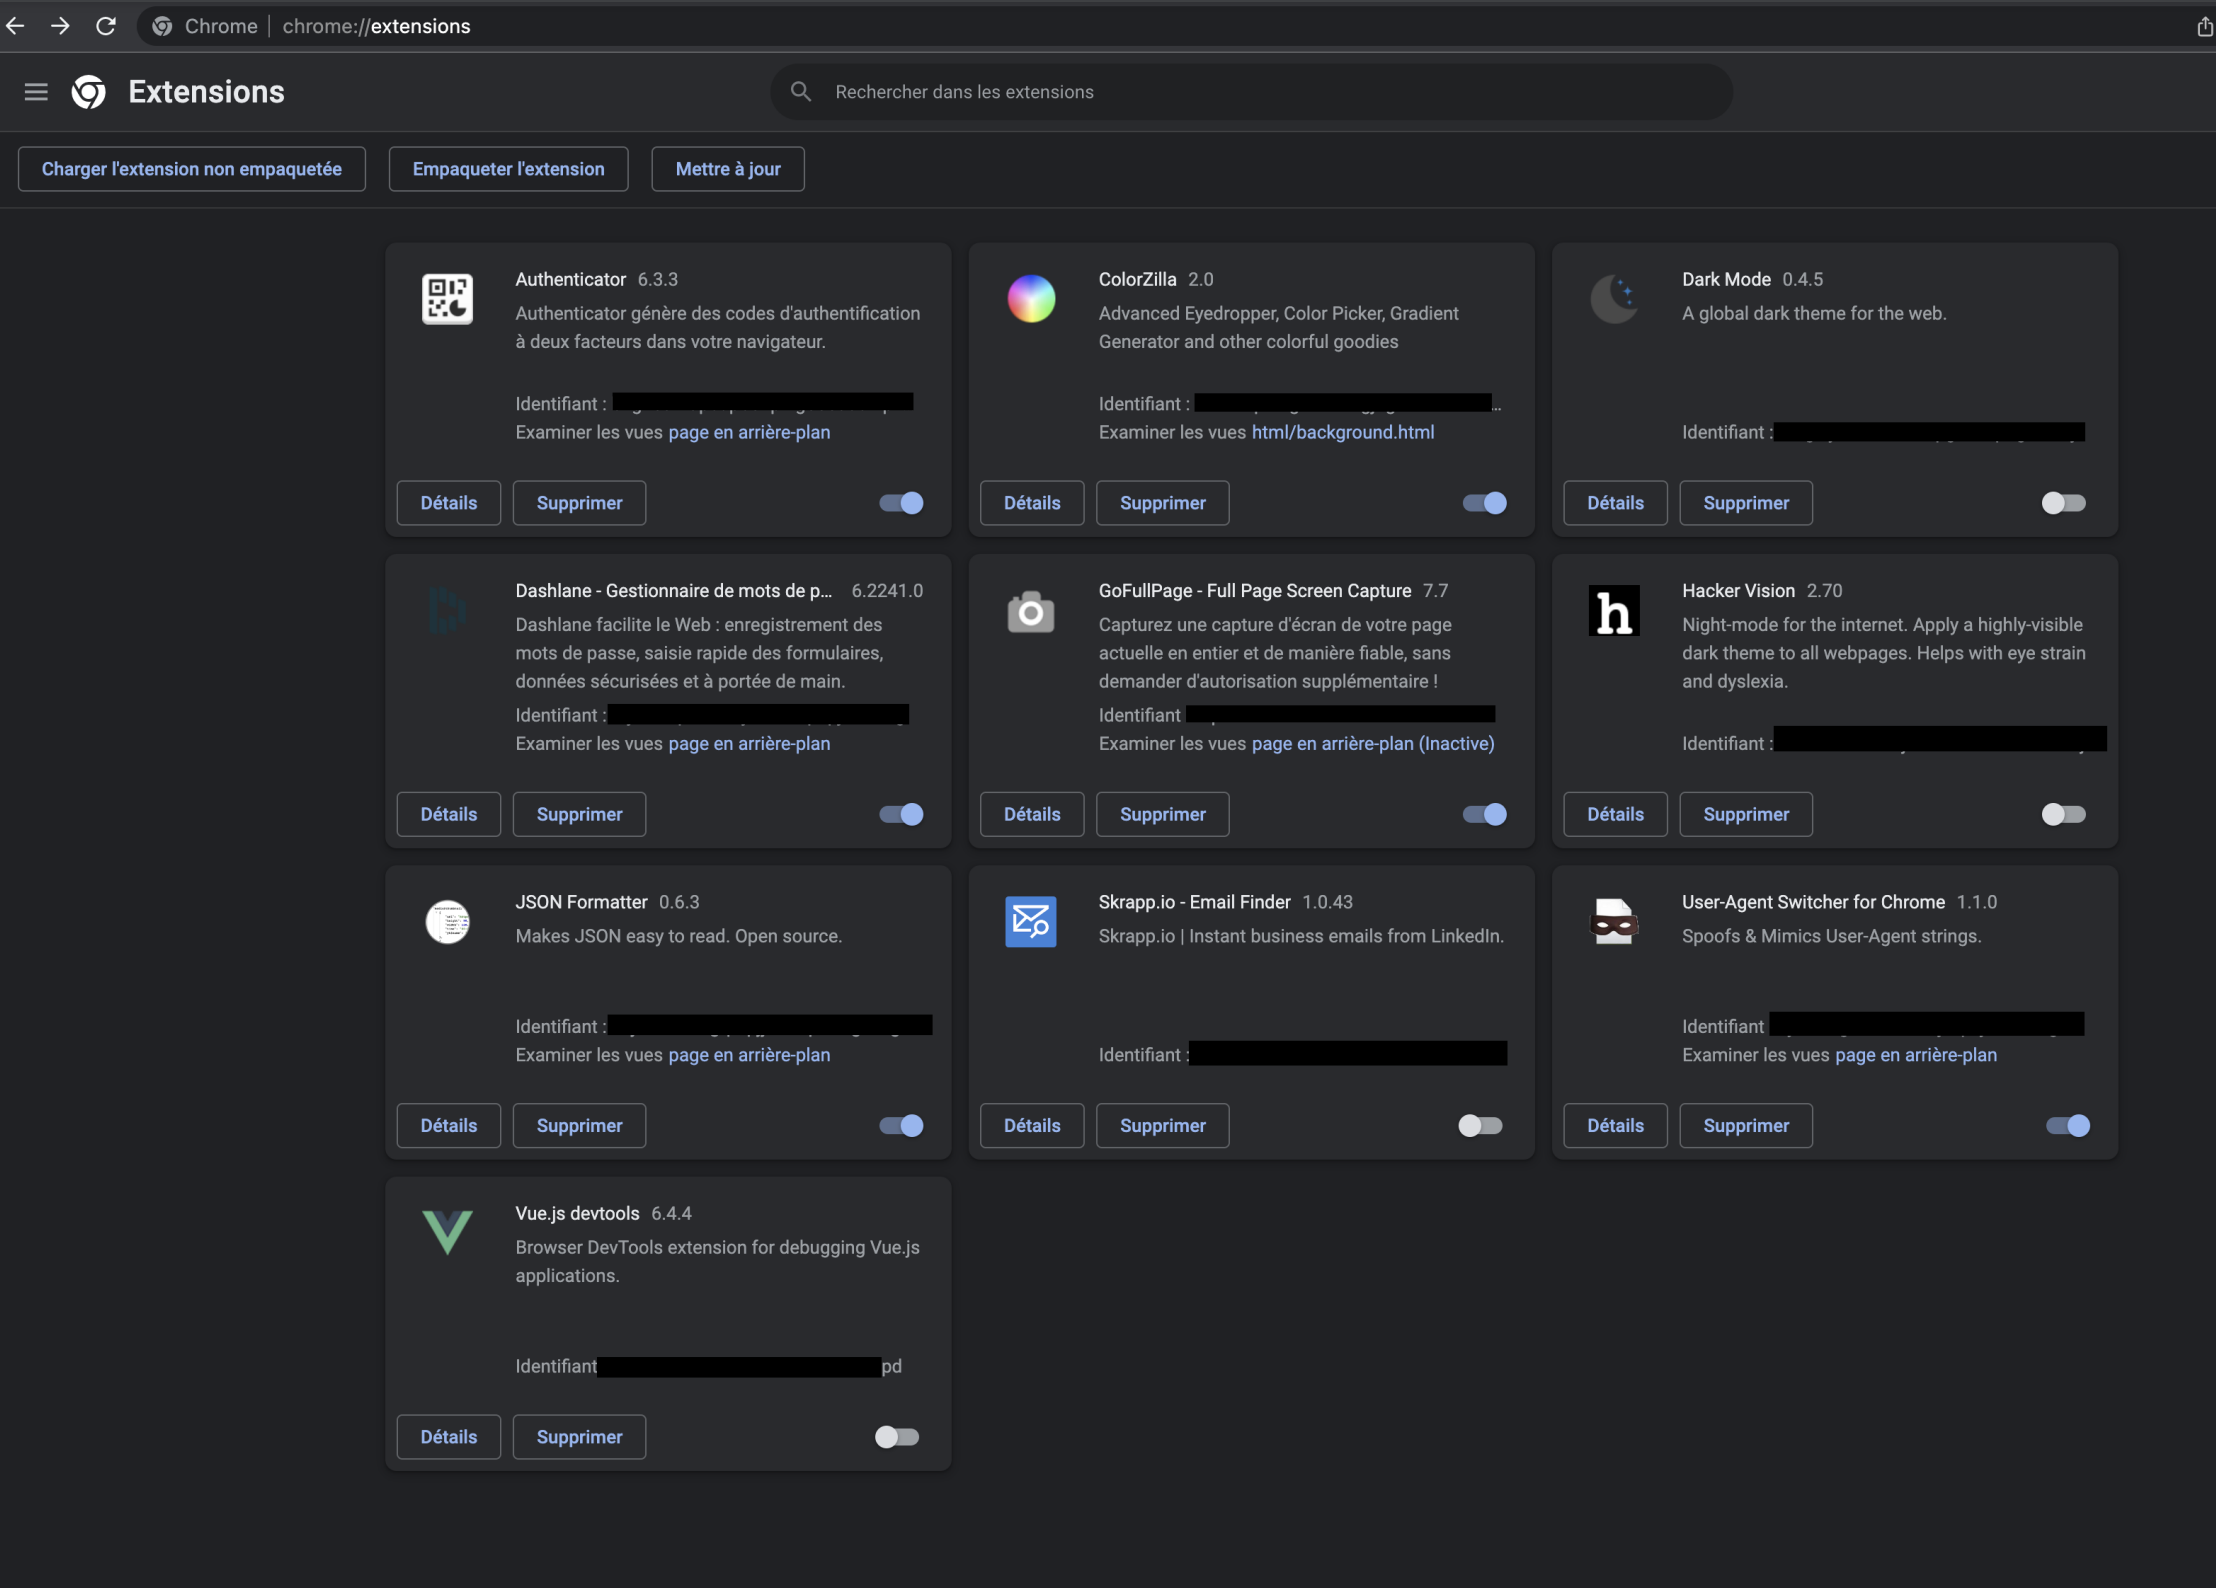Viewport: 2216px width, 1588px height.
Task: Open the hamburger main menu
Action: [x=36, y=92]
